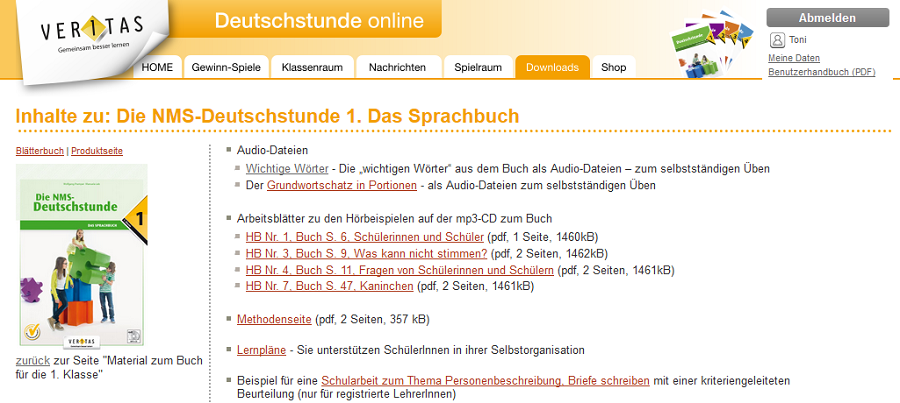
Task: Visit the Produktseite link
Action: 97,151
